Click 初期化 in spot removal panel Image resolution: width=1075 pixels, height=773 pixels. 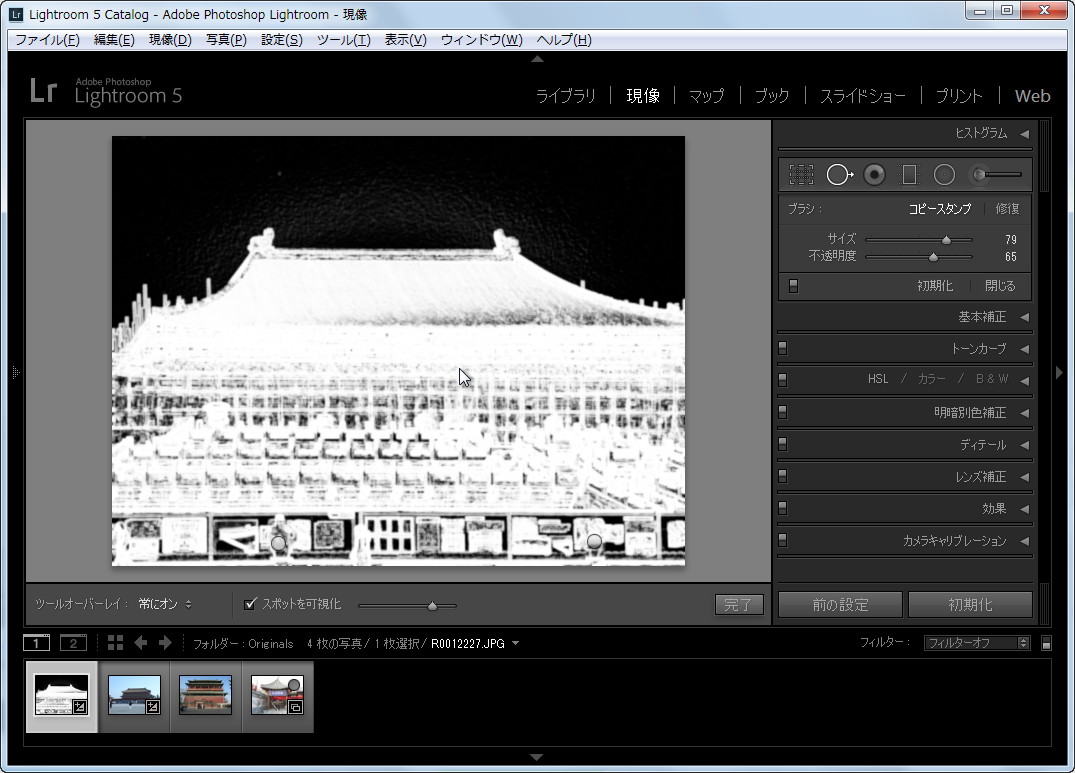click(935, 286)
